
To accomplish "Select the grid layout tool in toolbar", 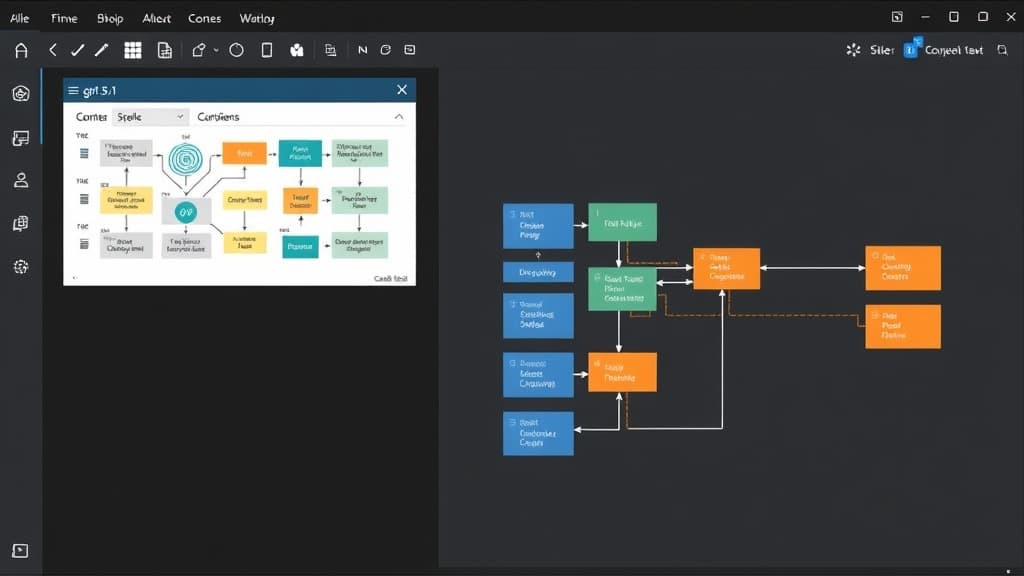I will [x=132, y=49].
